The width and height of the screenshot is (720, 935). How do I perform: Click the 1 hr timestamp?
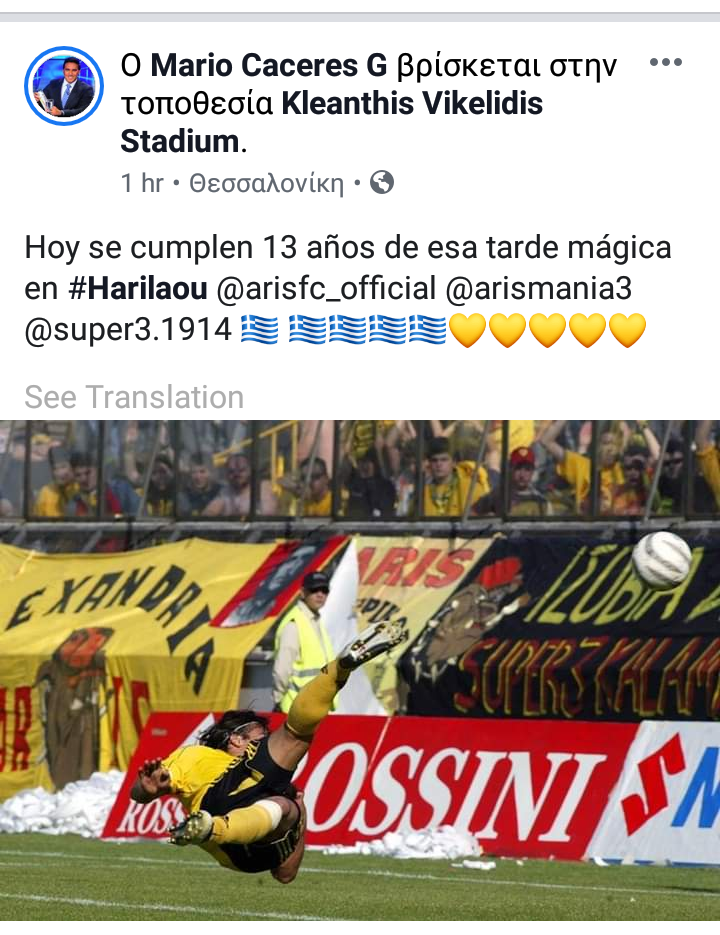[142, 183]
